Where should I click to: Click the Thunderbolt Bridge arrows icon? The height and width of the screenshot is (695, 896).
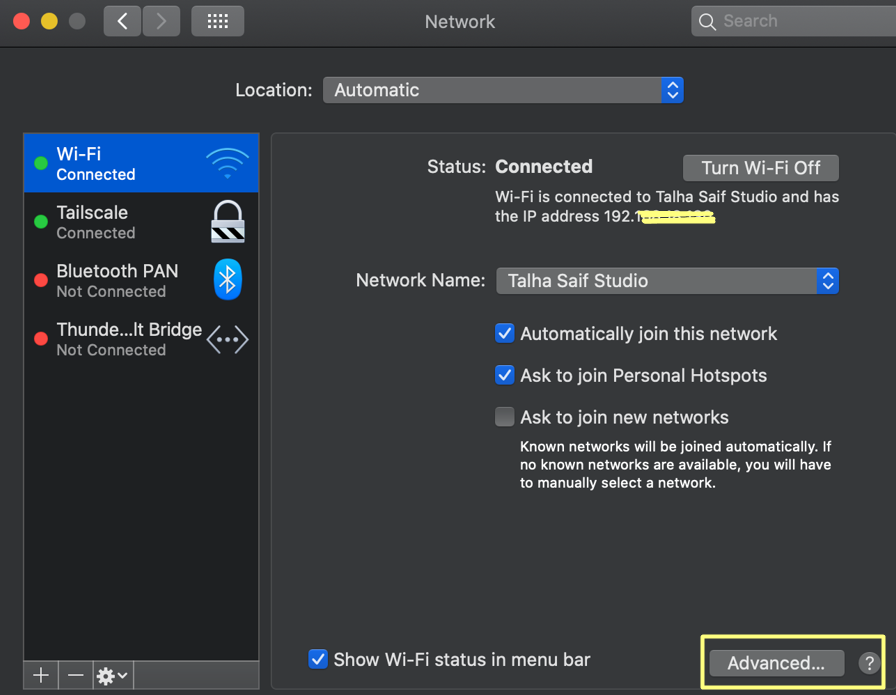click(x=227, y=339)
